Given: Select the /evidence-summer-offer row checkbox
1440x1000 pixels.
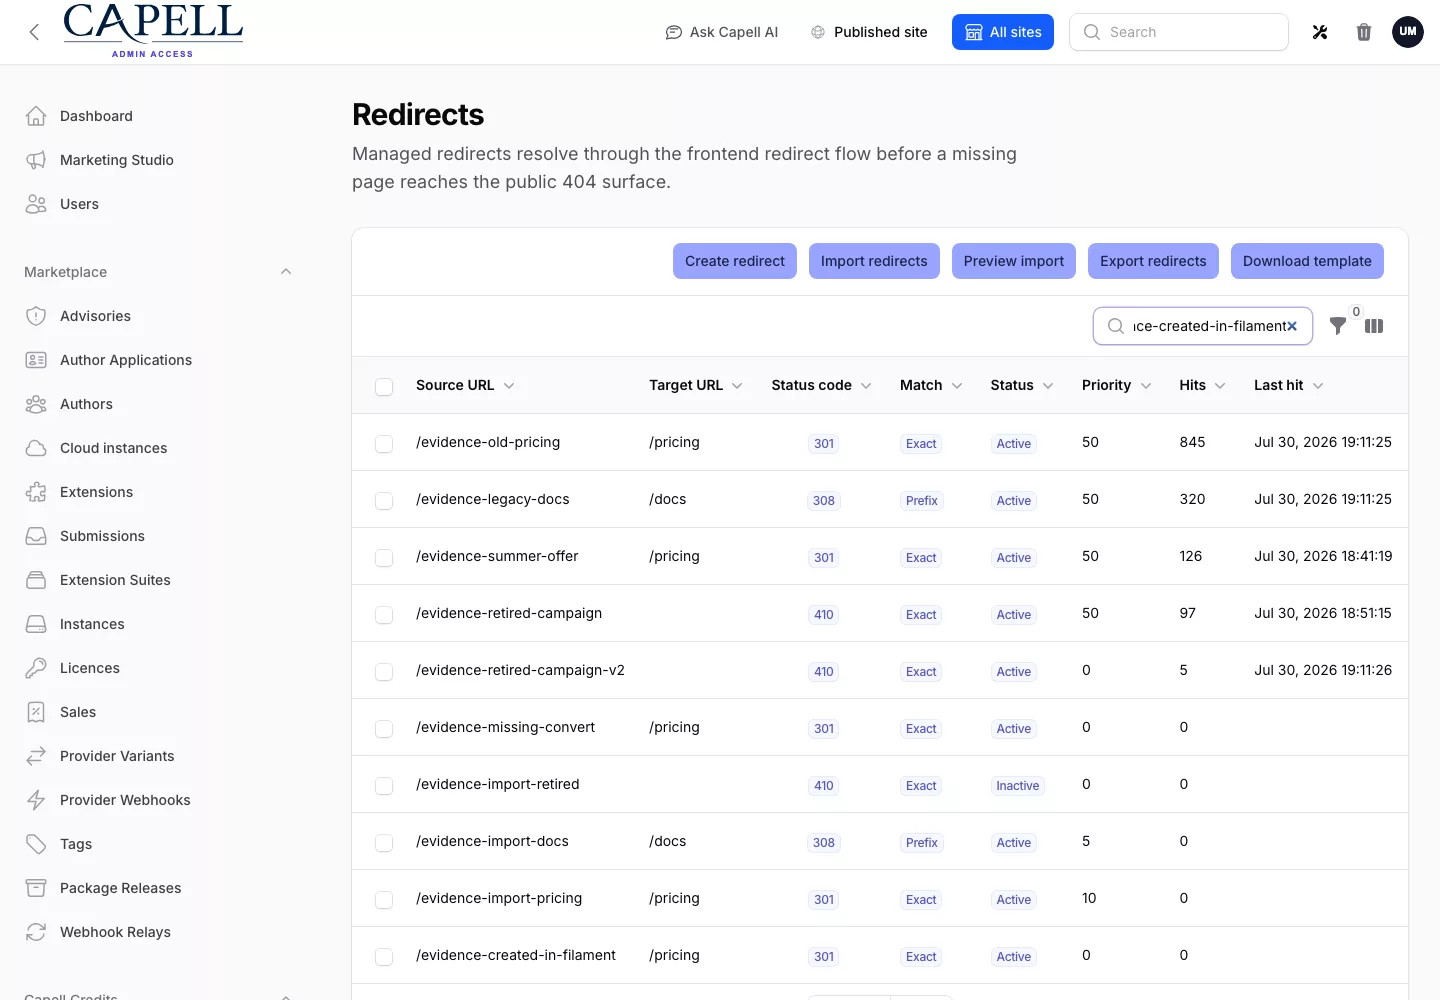Looking at the screenshot, I should (384, 557).
